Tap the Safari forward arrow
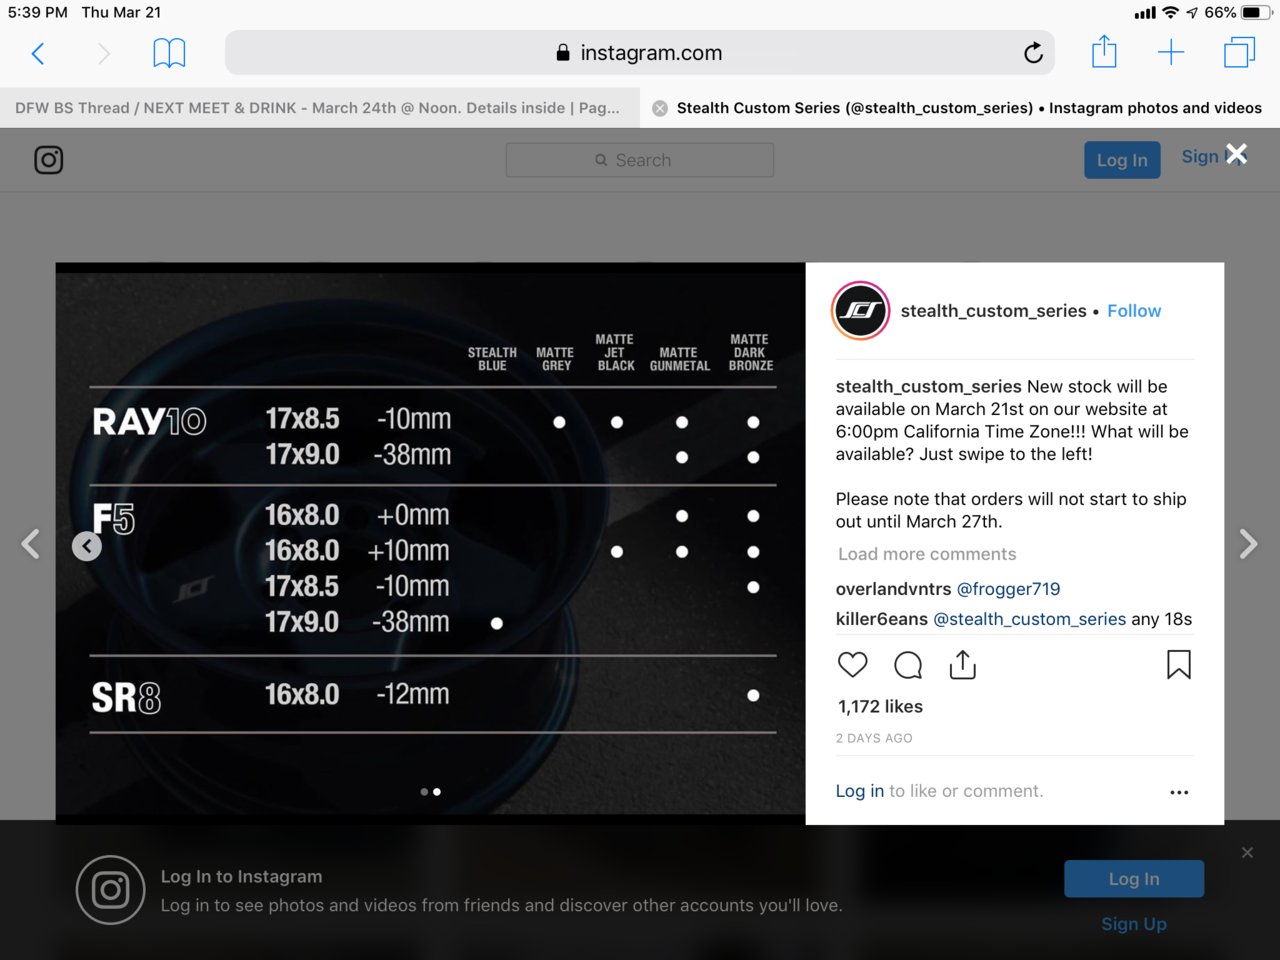The image size is (1280, 960). (103, 53)
